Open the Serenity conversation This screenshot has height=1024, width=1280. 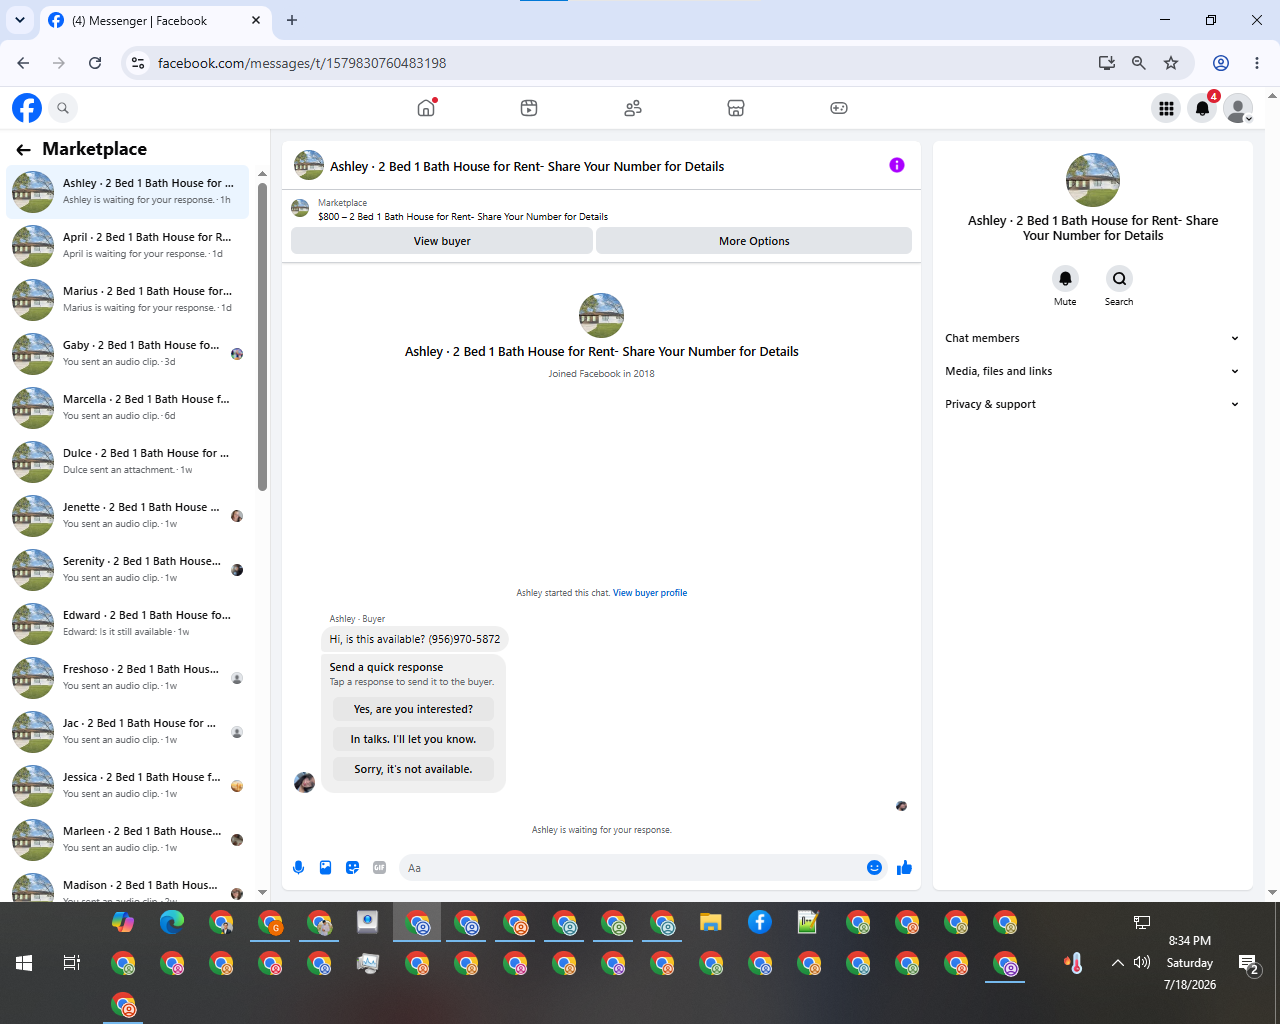point(128,569)
